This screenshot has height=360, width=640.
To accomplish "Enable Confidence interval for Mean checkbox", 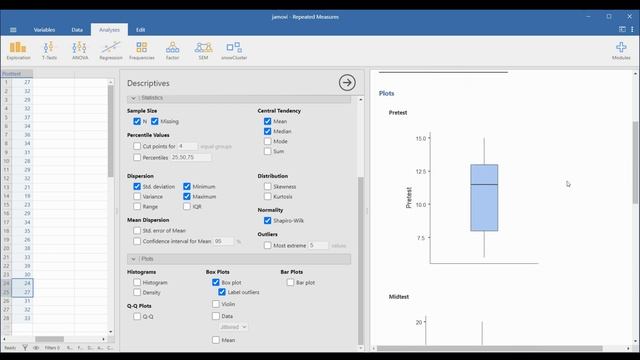I will click(x=137, y=241).
